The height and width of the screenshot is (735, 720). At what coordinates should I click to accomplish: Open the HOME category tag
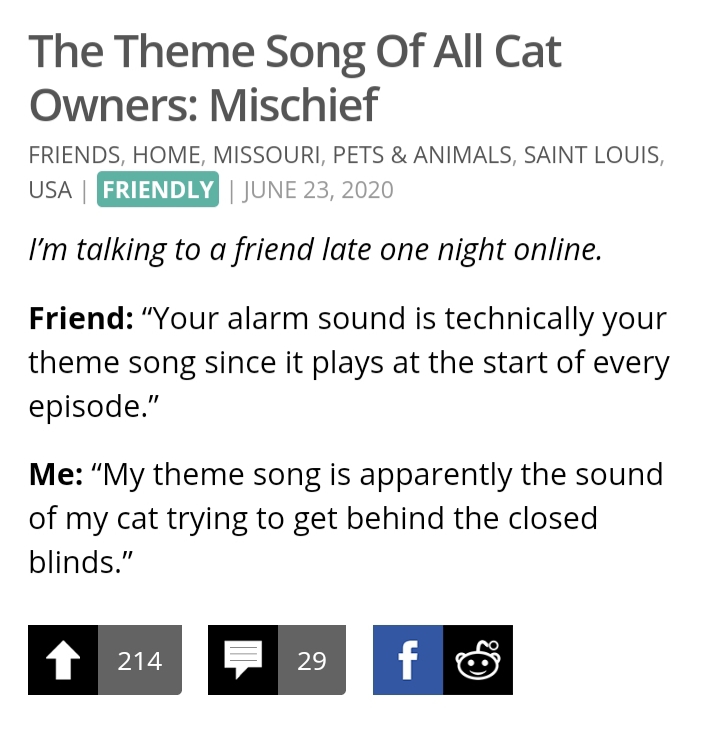pyautogui.click(x=166, y=155)
